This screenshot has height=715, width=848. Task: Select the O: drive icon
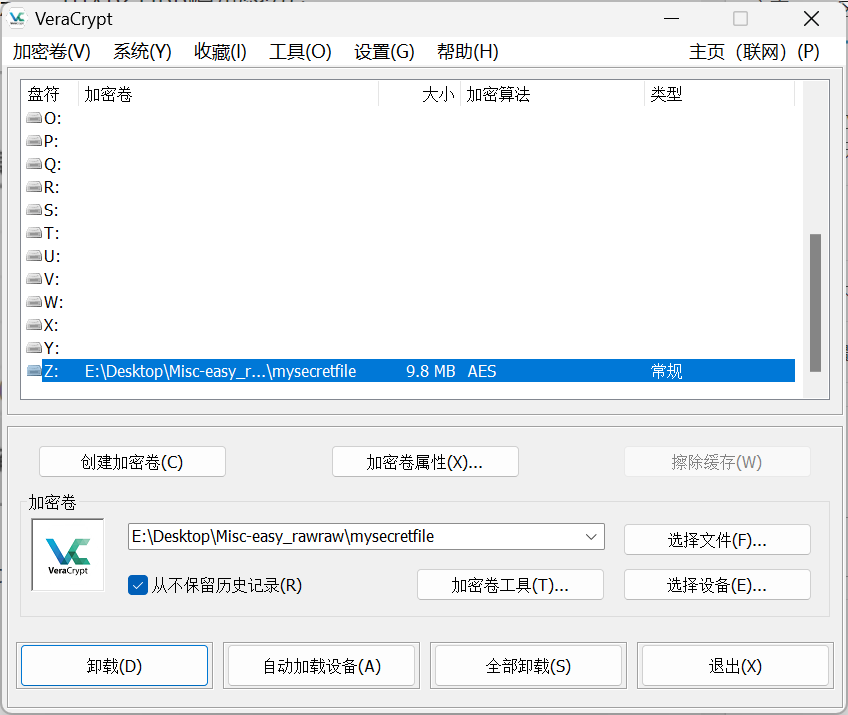[x=35, y=118]
